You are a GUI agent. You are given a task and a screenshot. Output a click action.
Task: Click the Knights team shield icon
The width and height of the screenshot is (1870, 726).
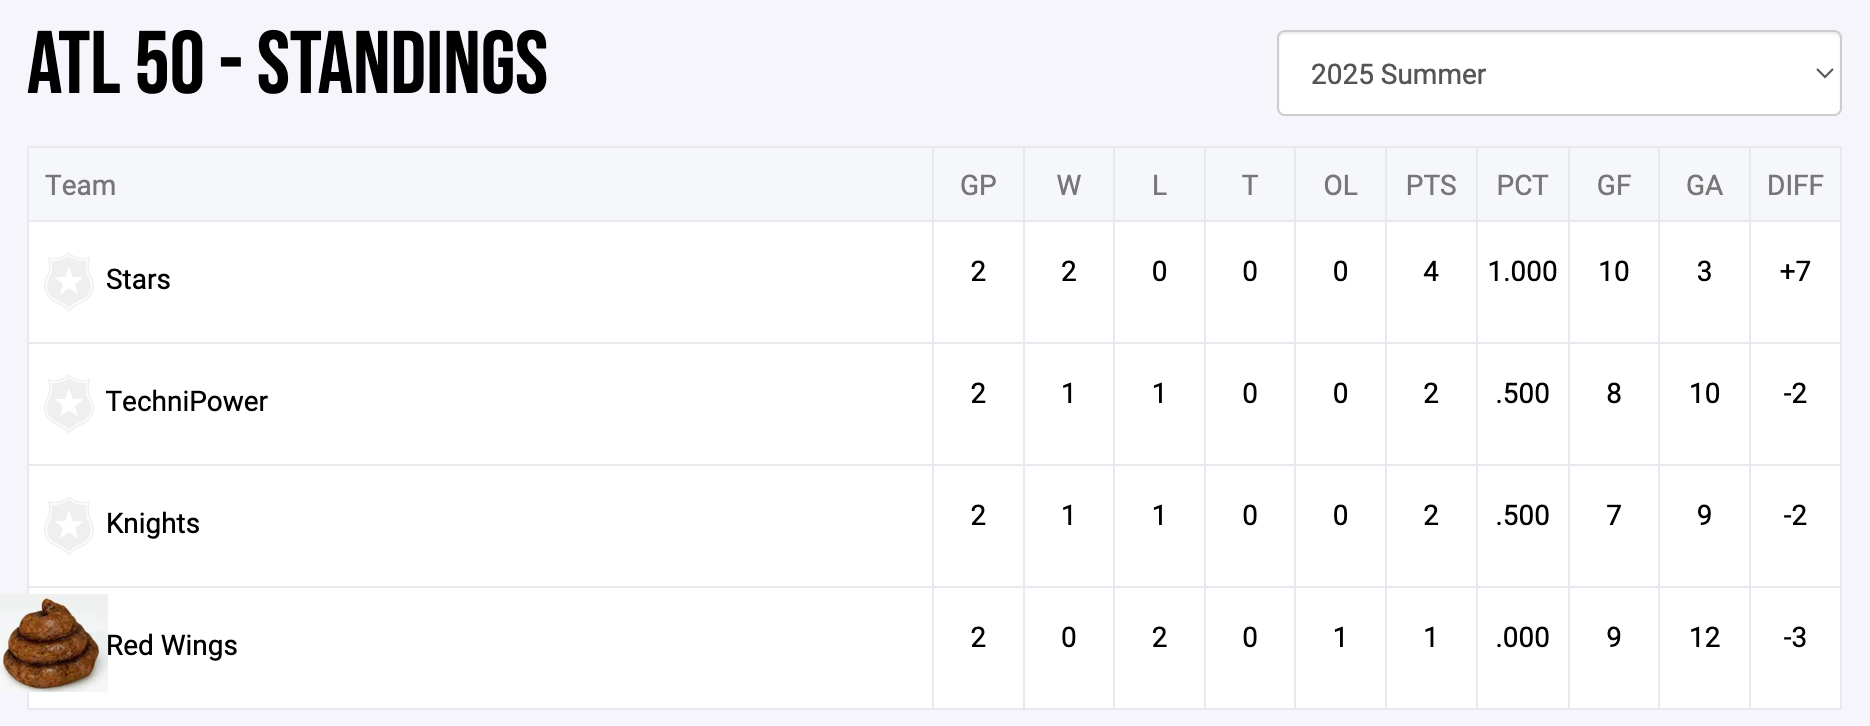tap(69, 525)
